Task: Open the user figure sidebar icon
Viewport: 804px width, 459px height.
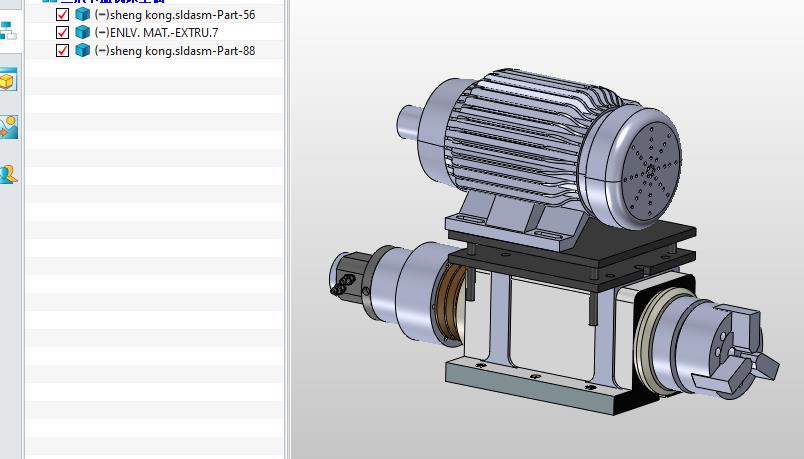Action: (x=8, y=174)
